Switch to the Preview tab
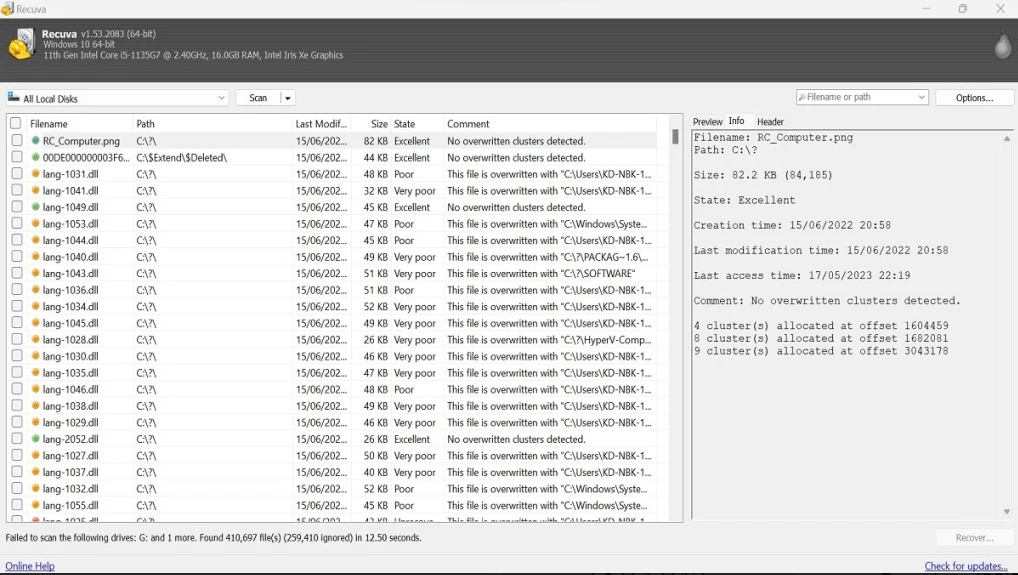1018x575 pixels. click(707, 122)
